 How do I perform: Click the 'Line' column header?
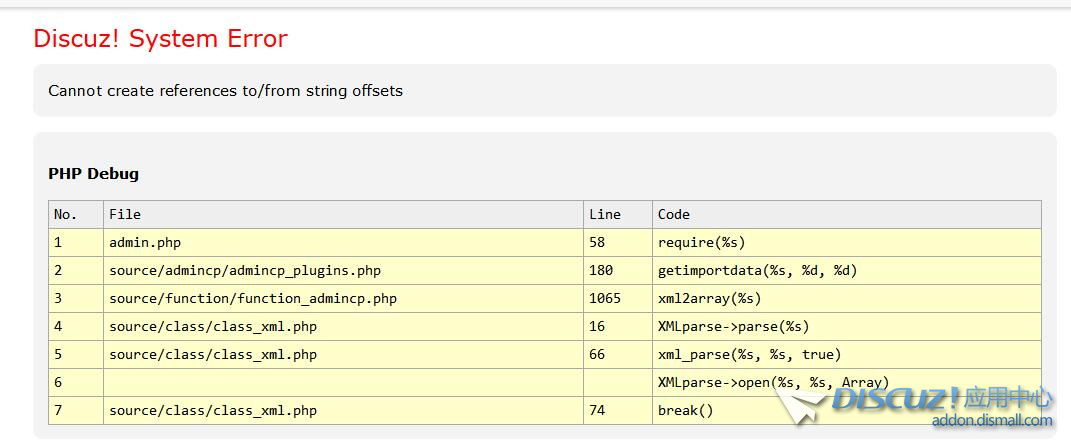coord(618,214)
